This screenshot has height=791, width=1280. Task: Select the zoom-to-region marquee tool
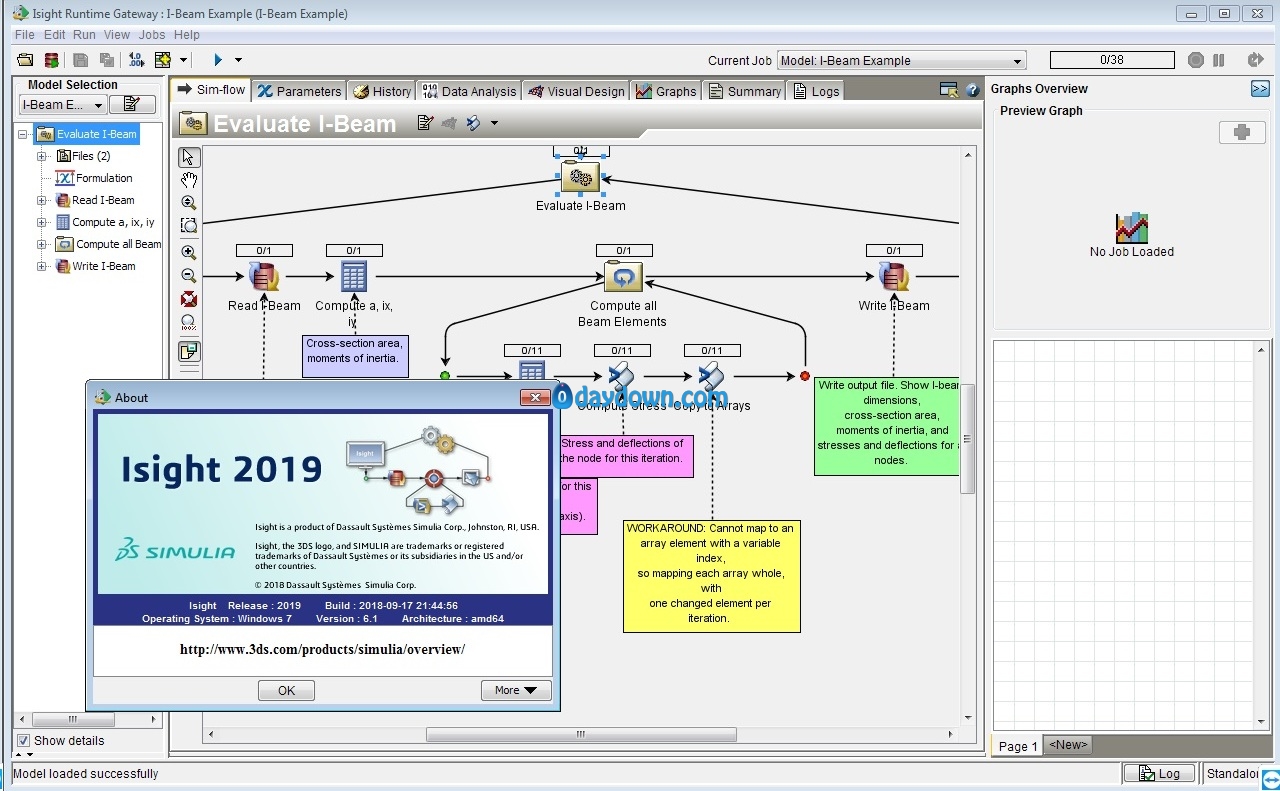coord(189,226)
